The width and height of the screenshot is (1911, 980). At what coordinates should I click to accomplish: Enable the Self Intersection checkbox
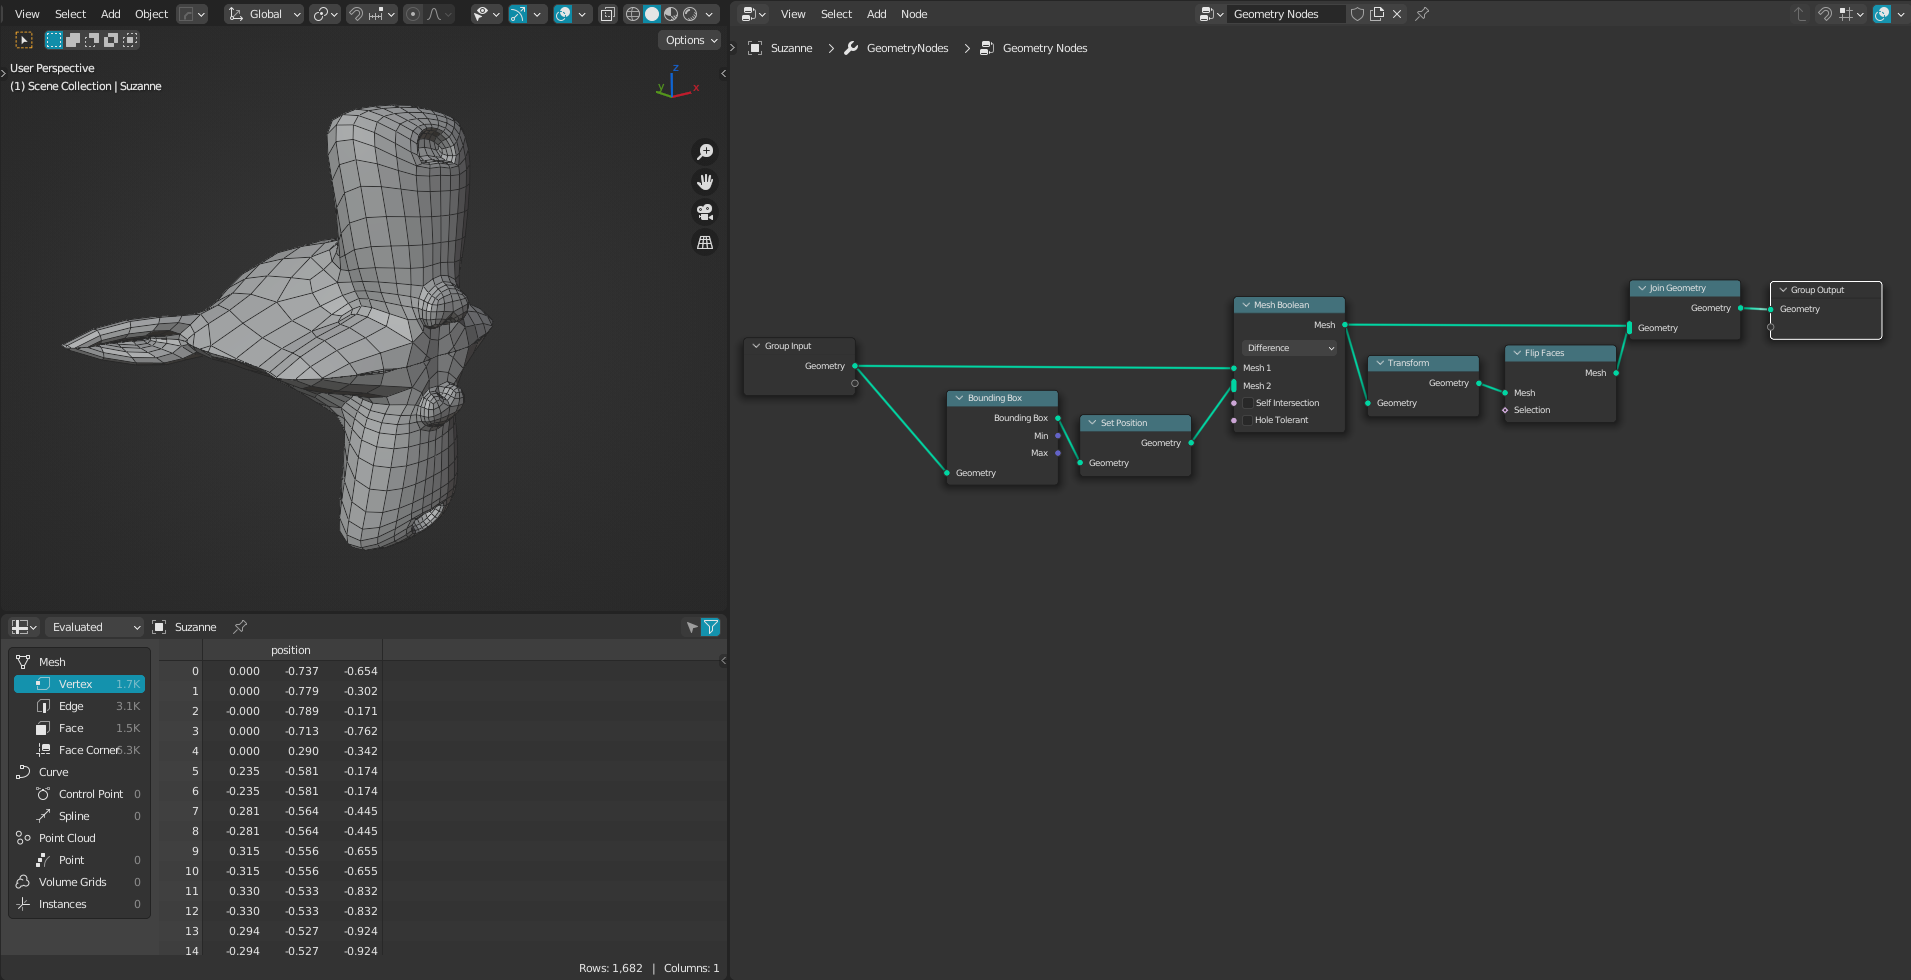pos(1247,403)
